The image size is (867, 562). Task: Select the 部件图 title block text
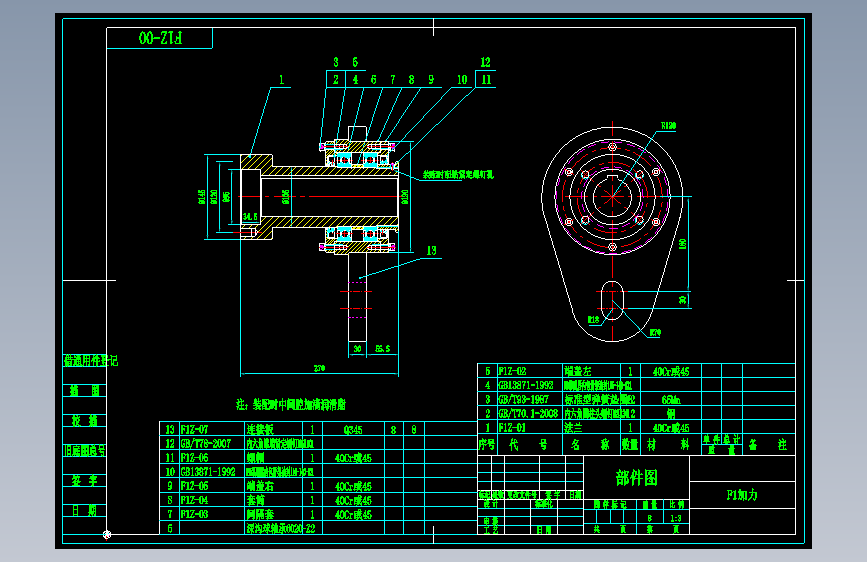click(636, 478)
